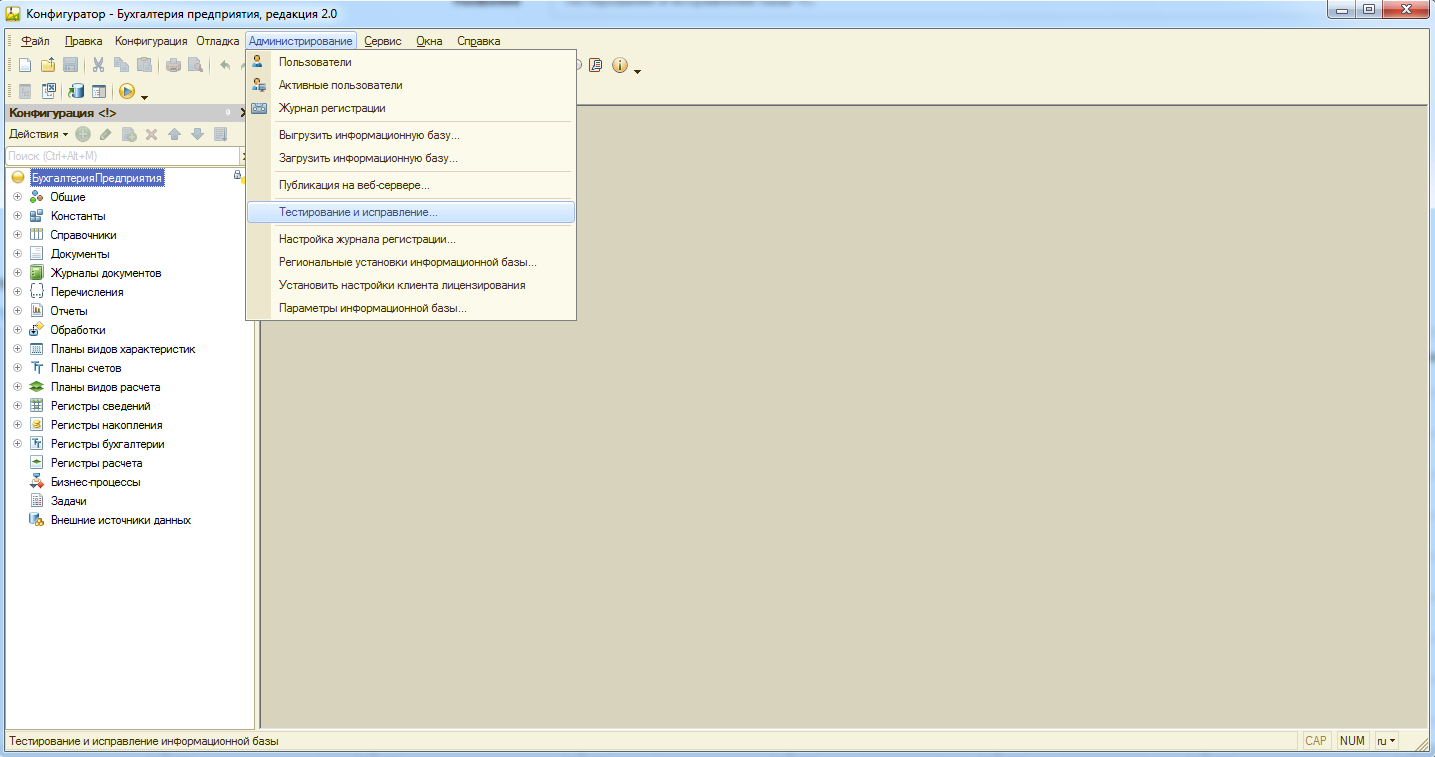
Task: Open Параметры информационной базы…
Action: pos(411,308)
